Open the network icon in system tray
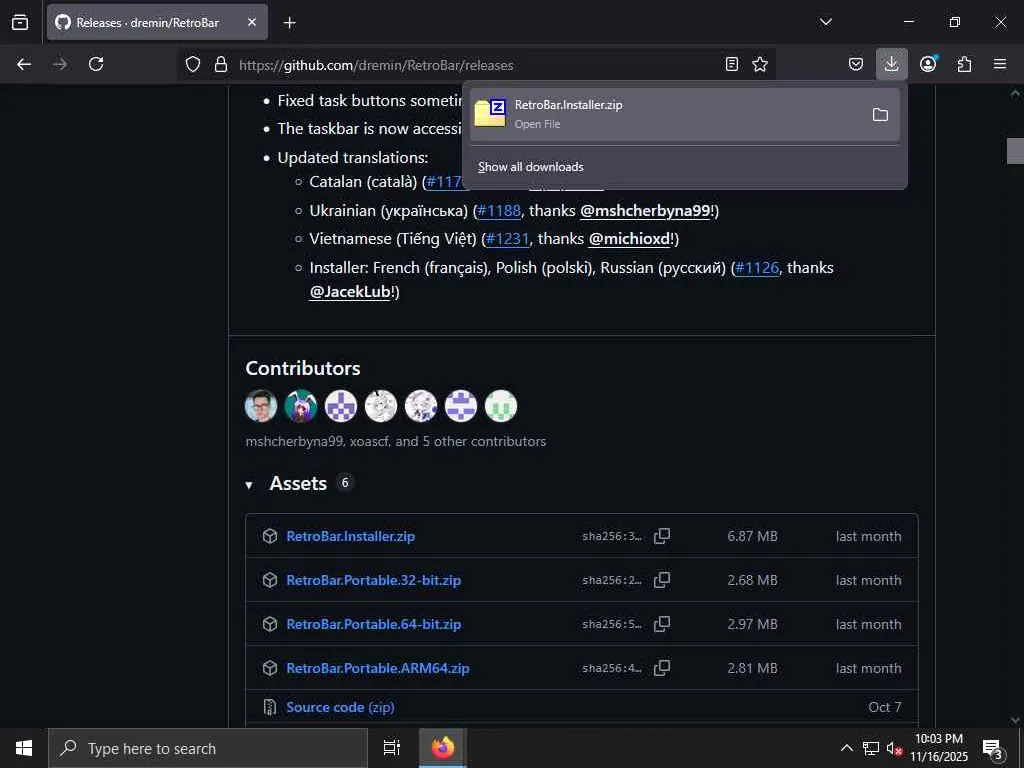1024x768 pixels. point(871,748)
